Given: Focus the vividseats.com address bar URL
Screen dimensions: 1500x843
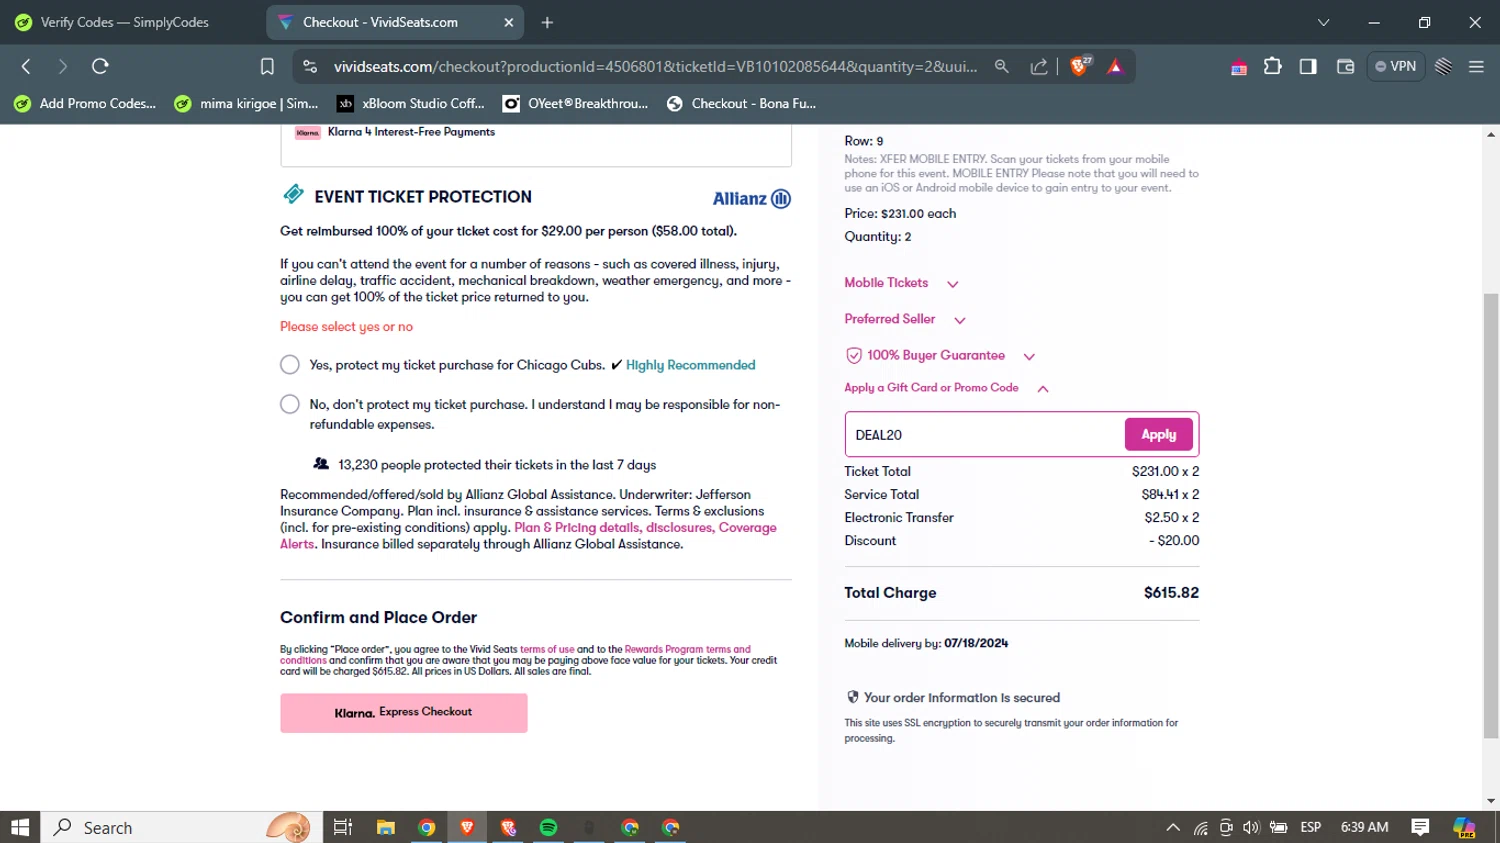Looking at the screenshot, I should [655, 66].
